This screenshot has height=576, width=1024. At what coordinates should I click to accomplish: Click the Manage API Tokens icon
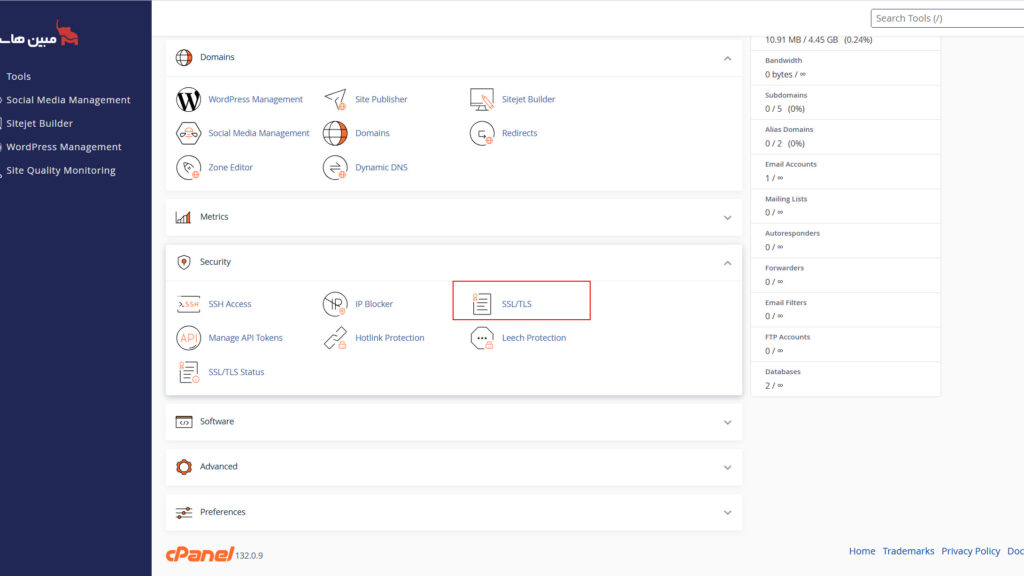[189, 338]
